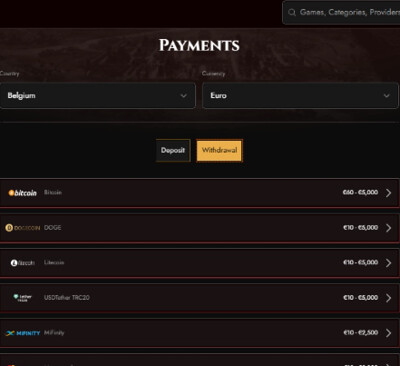Click the Tether TRC20 logo icon
The height and width of the screenshot is (366, 400).
[x=23, y=298]
